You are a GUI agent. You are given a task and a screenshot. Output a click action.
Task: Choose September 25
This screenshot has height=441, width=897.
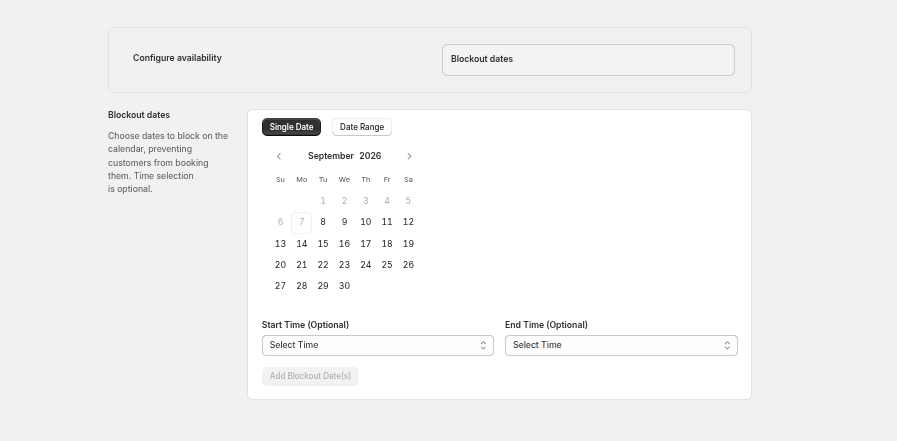(x=387, y=265)
